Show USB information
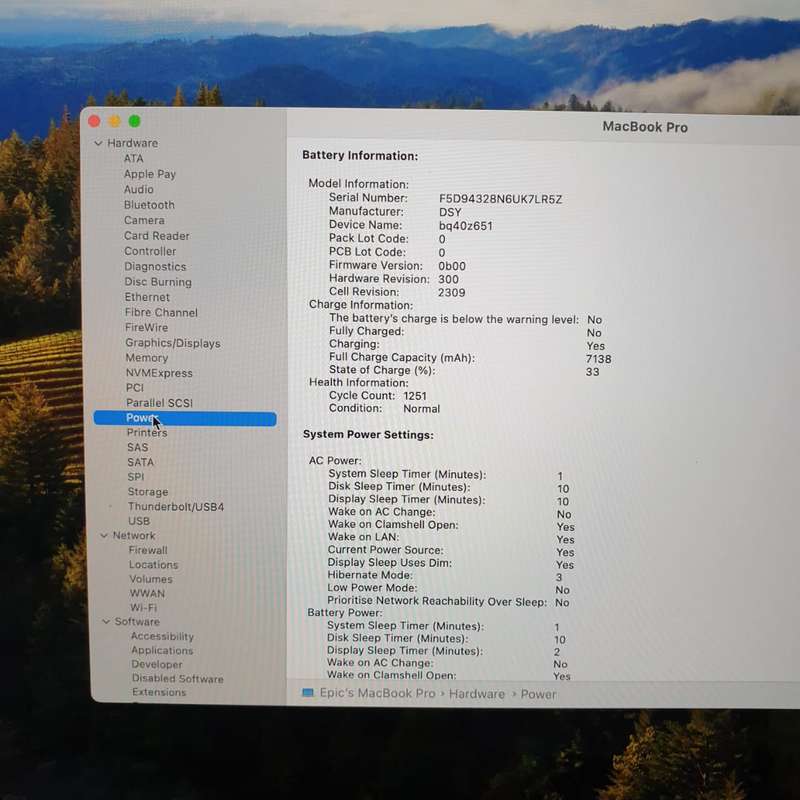This screenshot has height=800, width=800. pyautogui.click(x=139, y=521)
